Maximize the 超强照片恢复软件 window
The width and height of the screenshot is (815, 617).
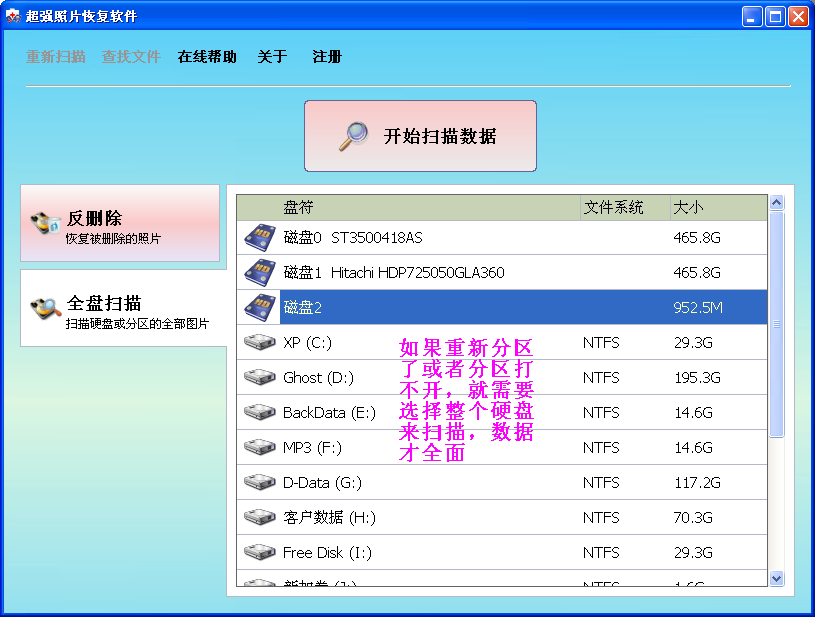(775, 17)
